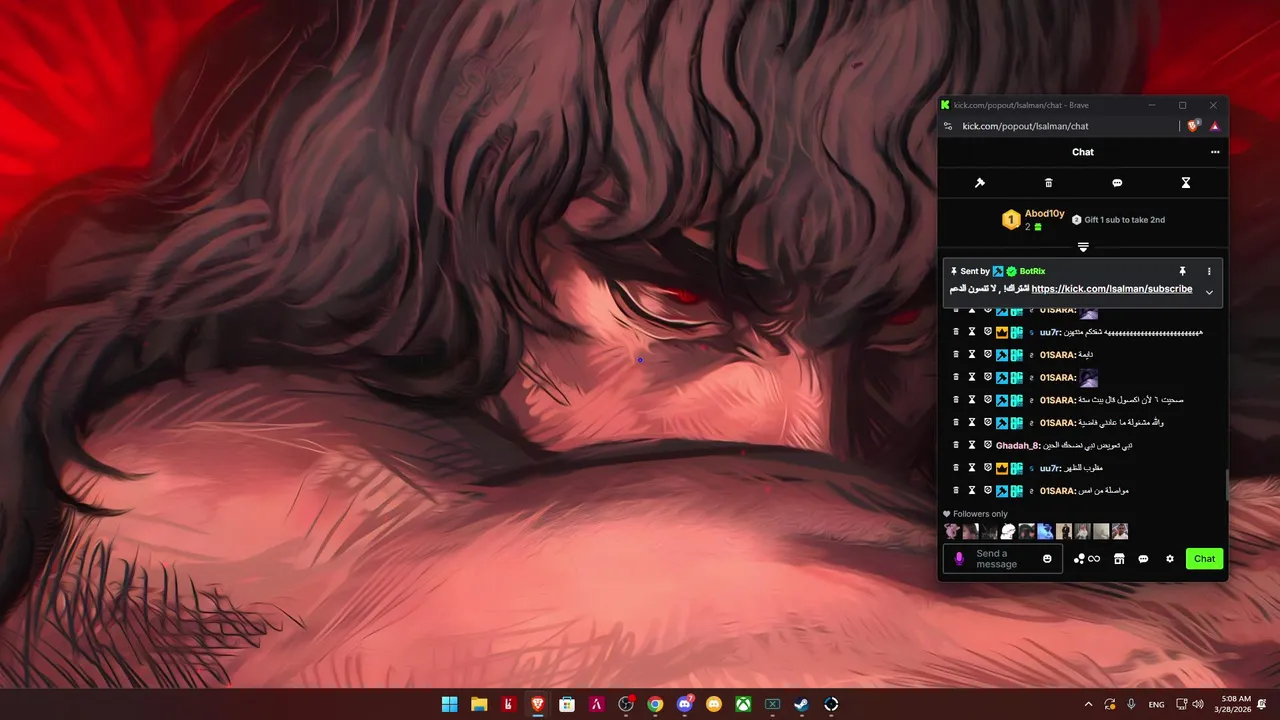Click the hourglass slow mode icon in toolbar
Viewport: 1280px width, 720px height.
pos(1186,183)
